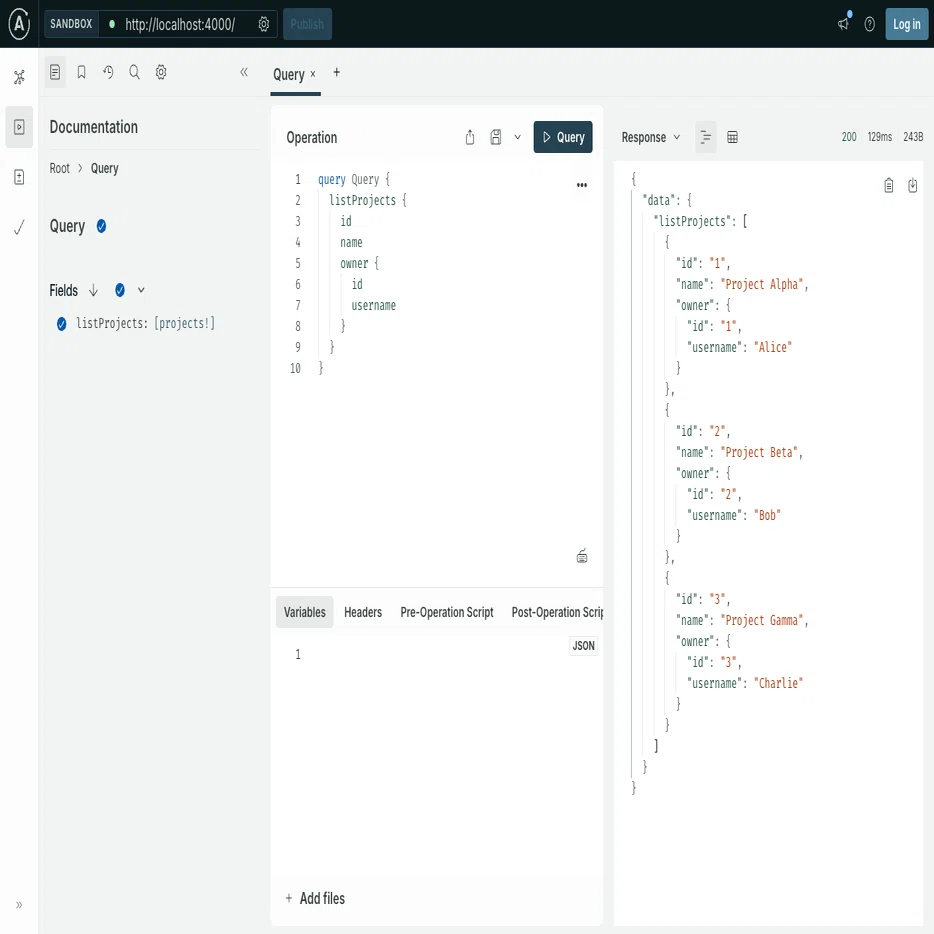Open announcements megaphone icon
The height and width of the screenshot is (934, 934).
click(x=843, y=24)
